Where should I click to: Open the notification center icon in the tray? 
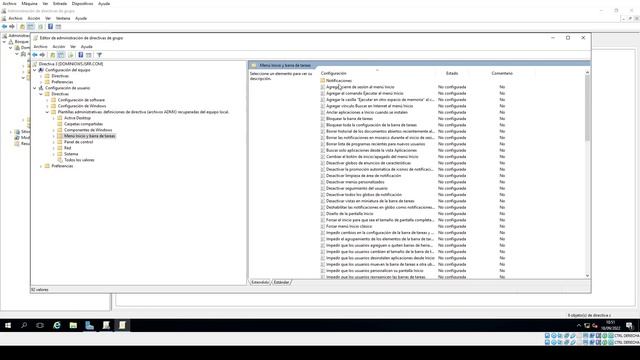click(629, 325)
